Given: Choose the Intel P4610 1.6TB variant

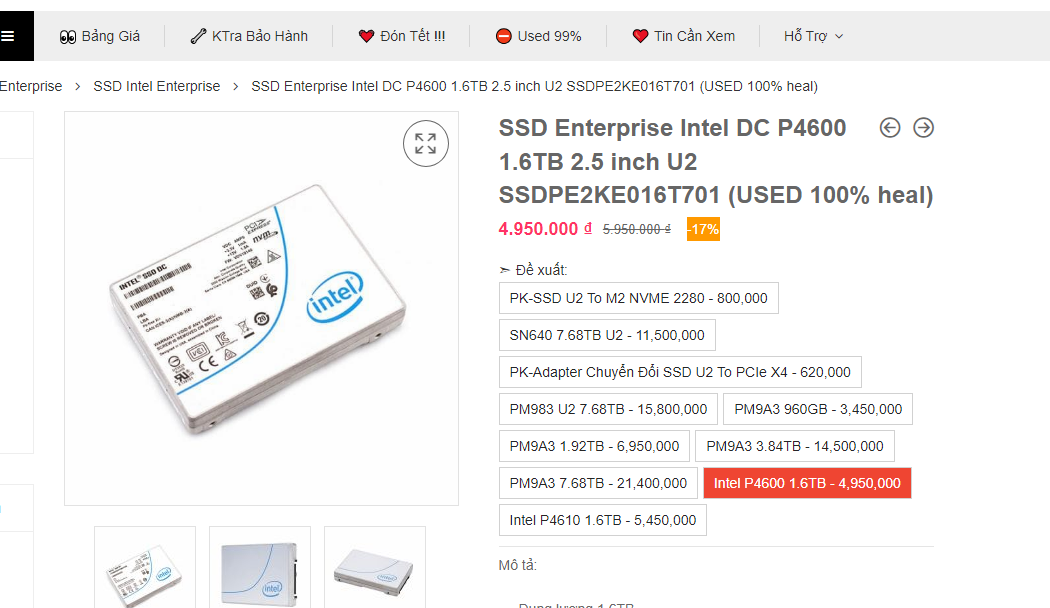Looking at the screenshot, I should click(602, 520).
